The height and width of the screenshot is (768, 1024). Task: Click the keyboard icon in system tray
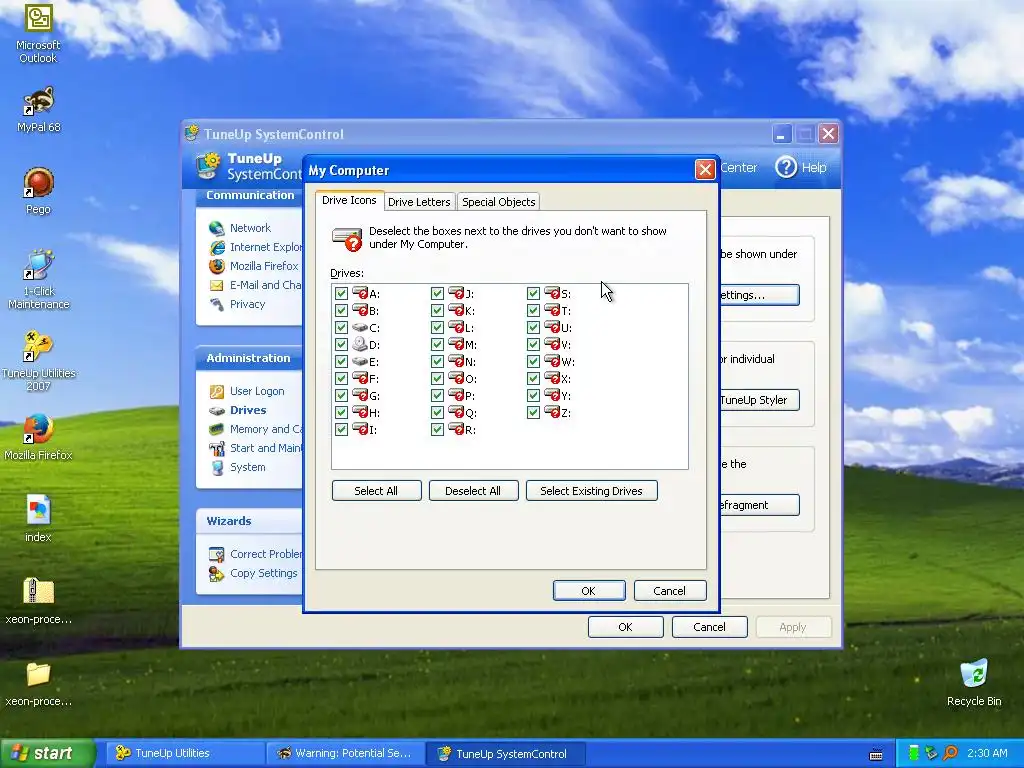coord(876,754)
